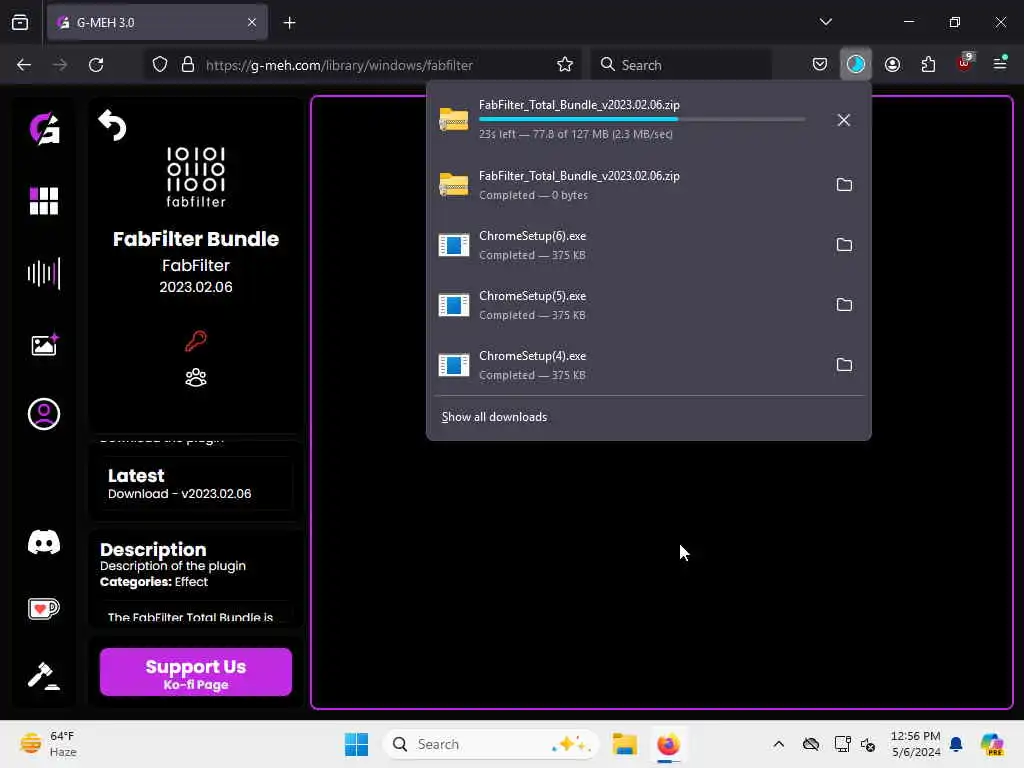This screenshot has height=768, width=1024.
Task: Show ChromeSetup(5).exe in folder
Action: (844, 305)
